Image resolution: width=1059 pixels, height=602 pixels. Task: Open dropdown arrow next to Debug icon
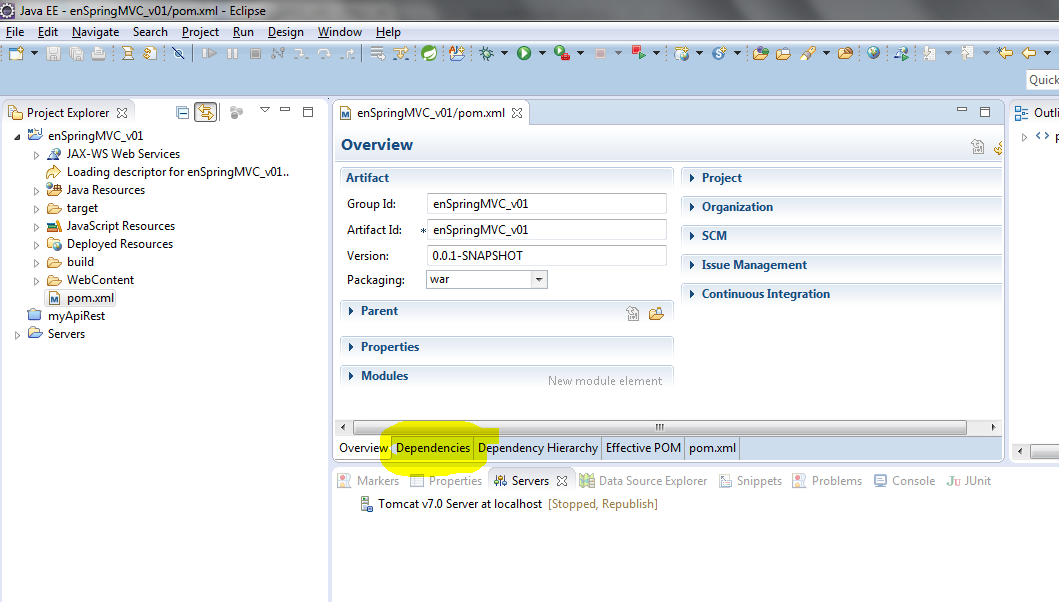tap(505, 53)
